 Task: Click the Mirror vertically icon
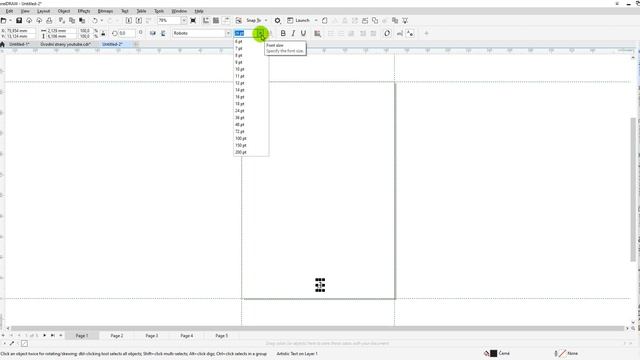(x=163, y=33)
